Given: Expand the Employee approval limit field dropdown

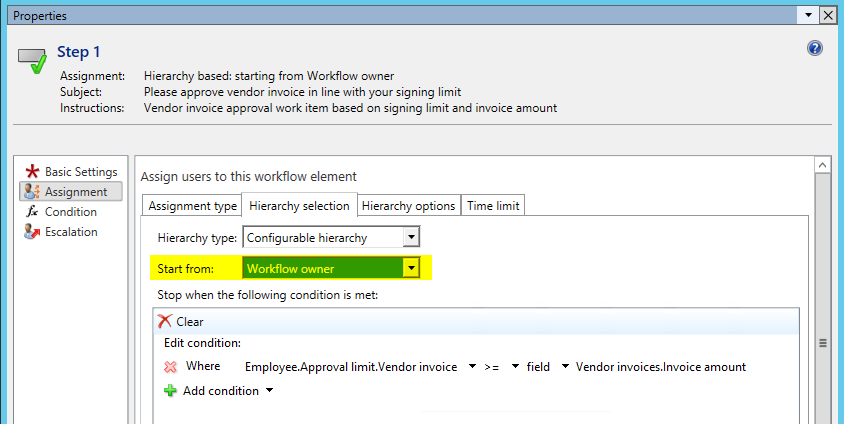Looking at the screenshot, I should click(x=471, y=367).
